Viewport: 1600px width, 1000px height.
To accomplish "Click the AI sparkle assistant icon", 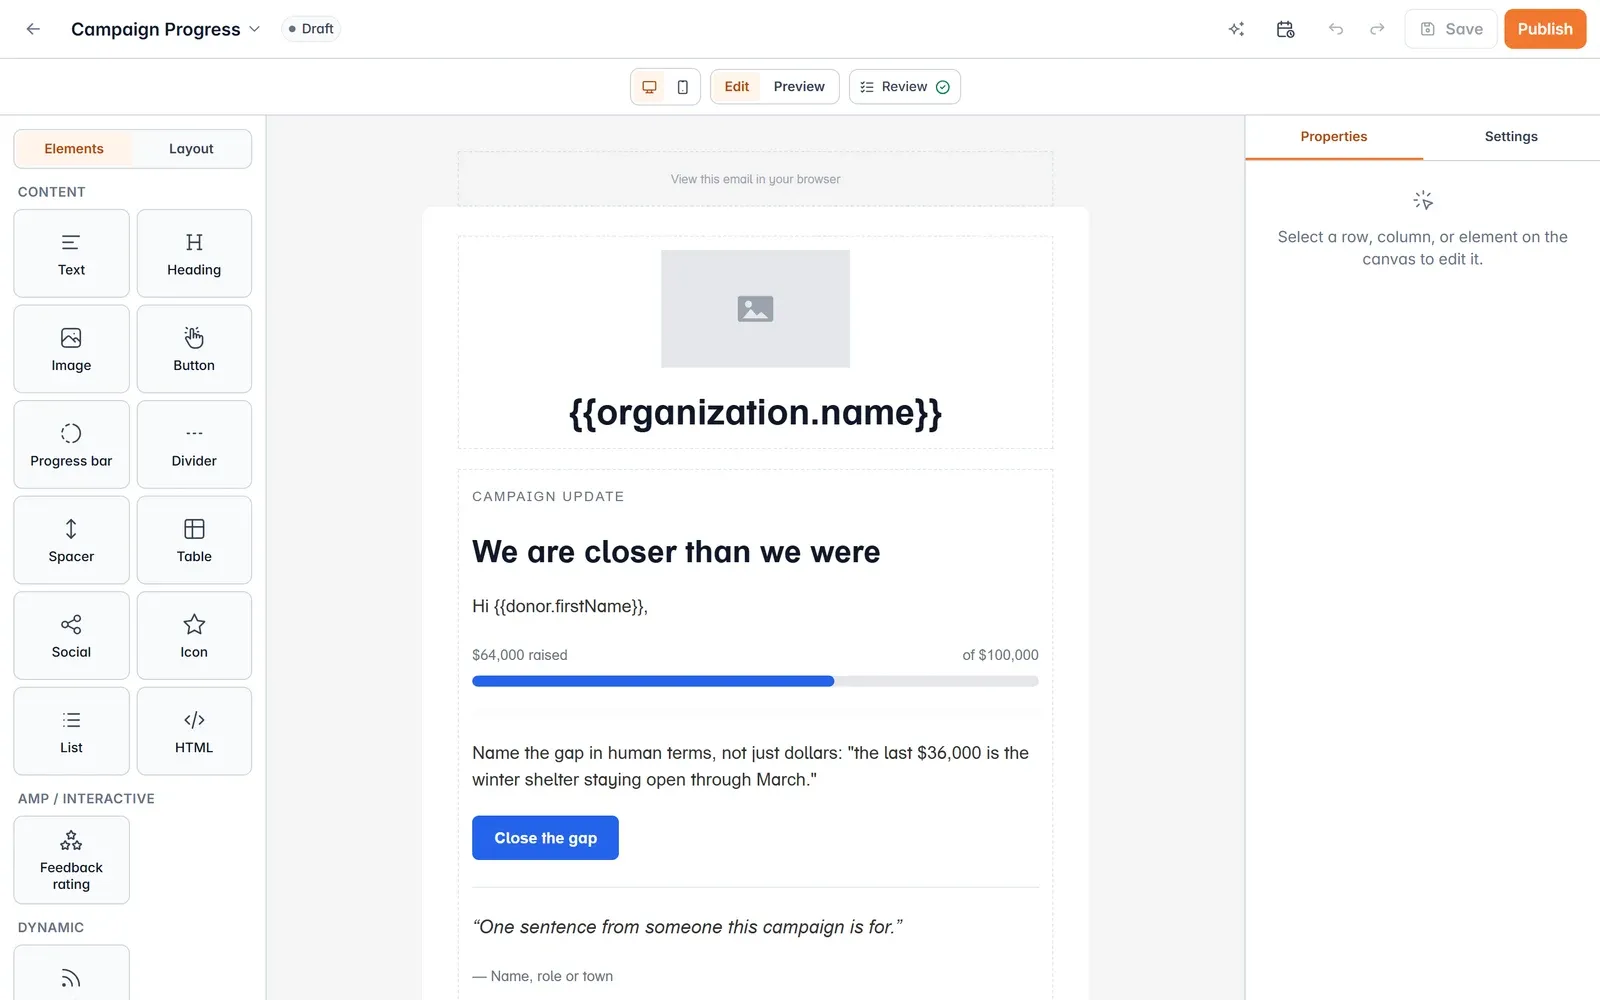I will tap(1236, 29).
